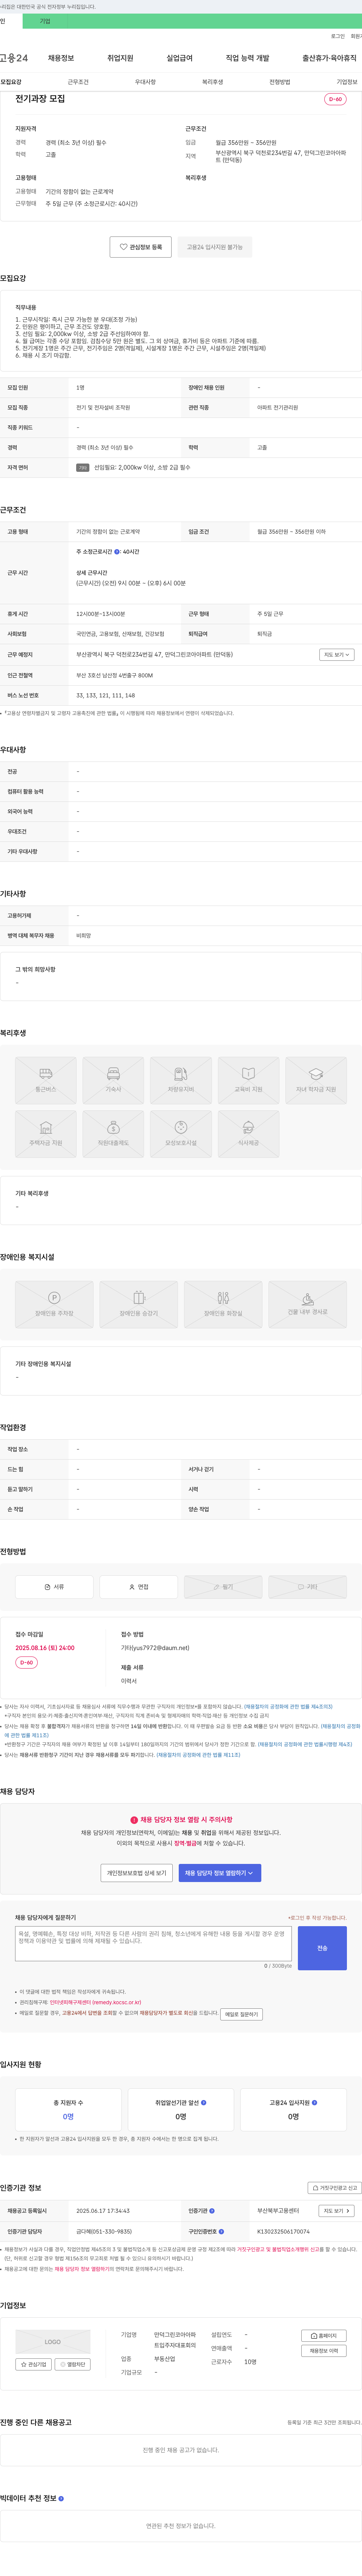This screenshot has height=2576, width=362.
Task: Click the 로그인 link
Action: pyautogui.click(x=338, y=36)
